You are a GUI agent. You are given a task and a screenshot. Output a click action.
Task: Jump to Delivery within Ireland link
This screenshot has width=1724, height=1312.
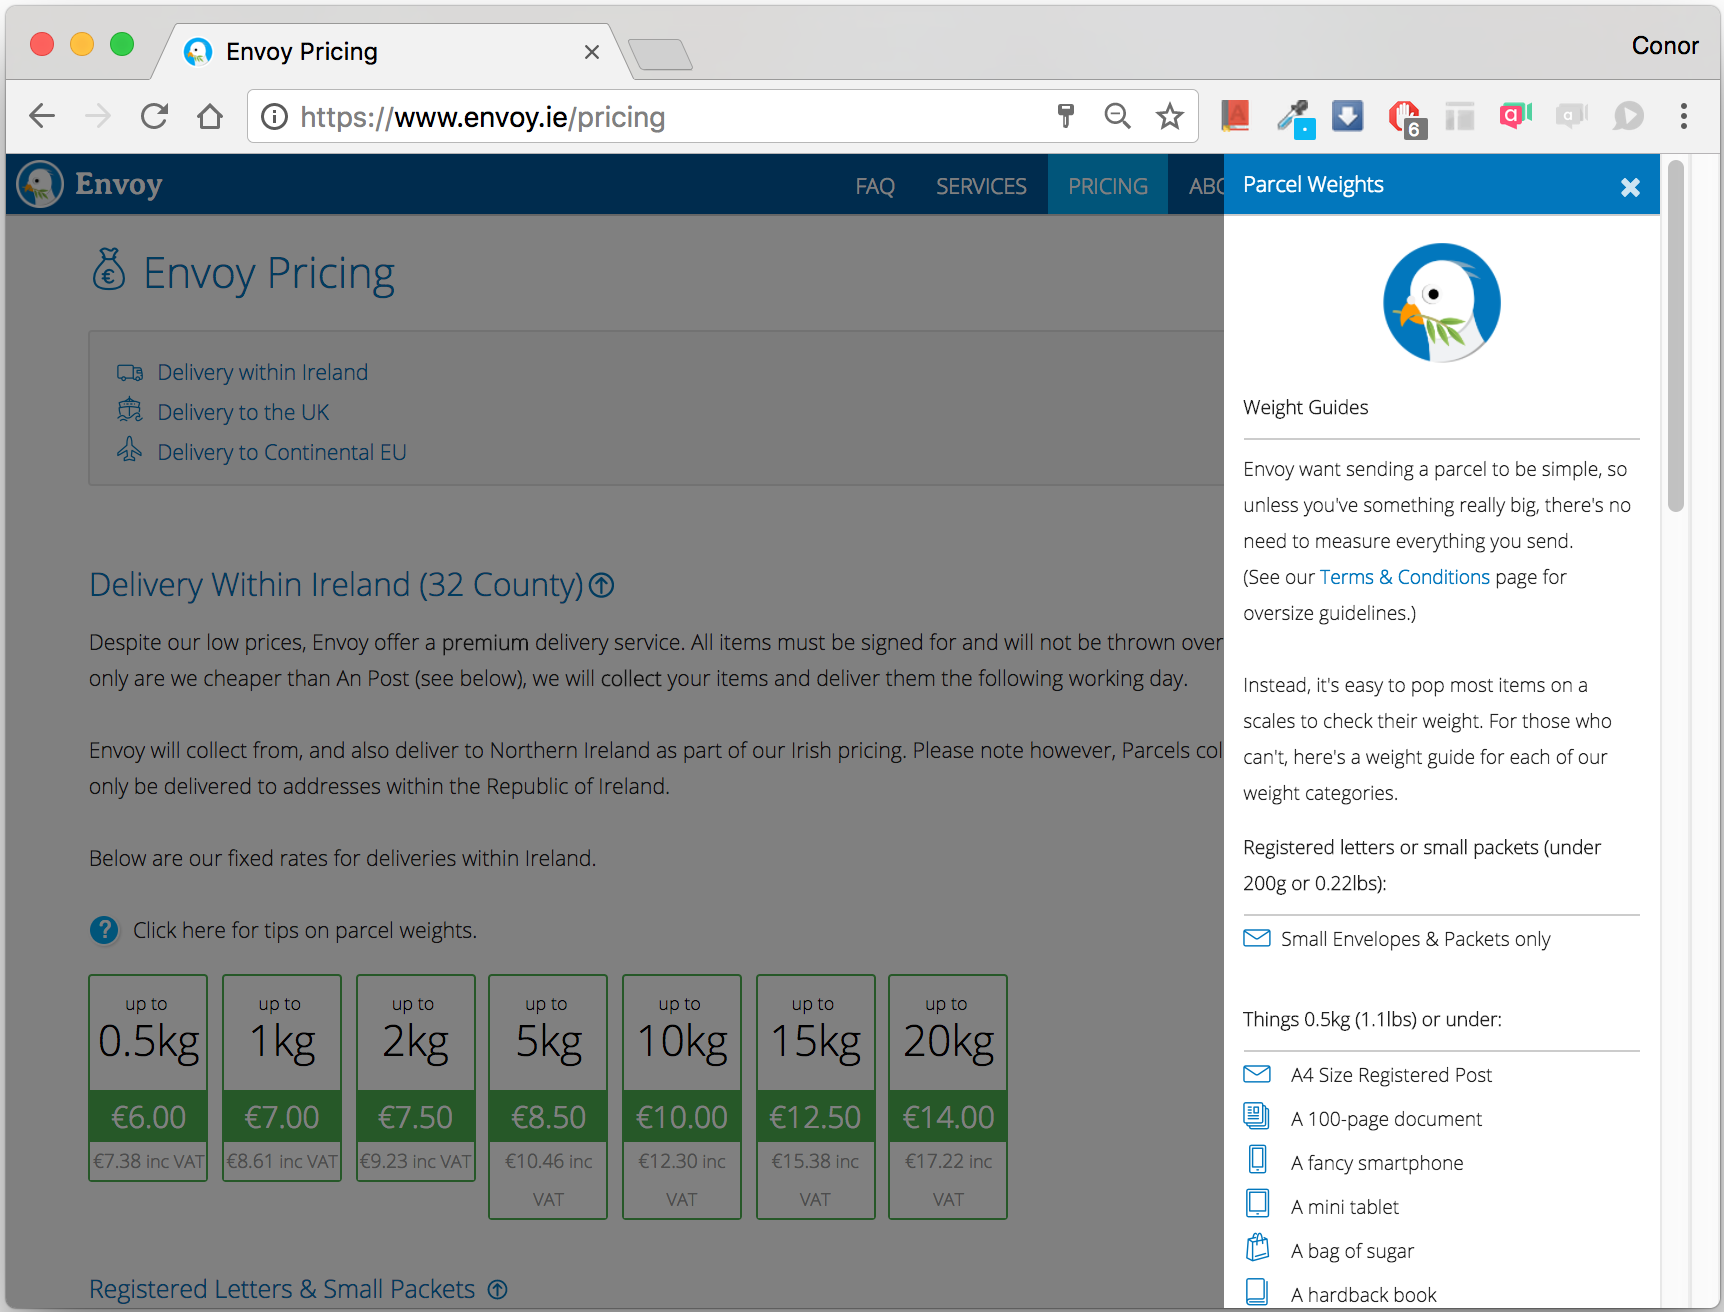(262, 372)
